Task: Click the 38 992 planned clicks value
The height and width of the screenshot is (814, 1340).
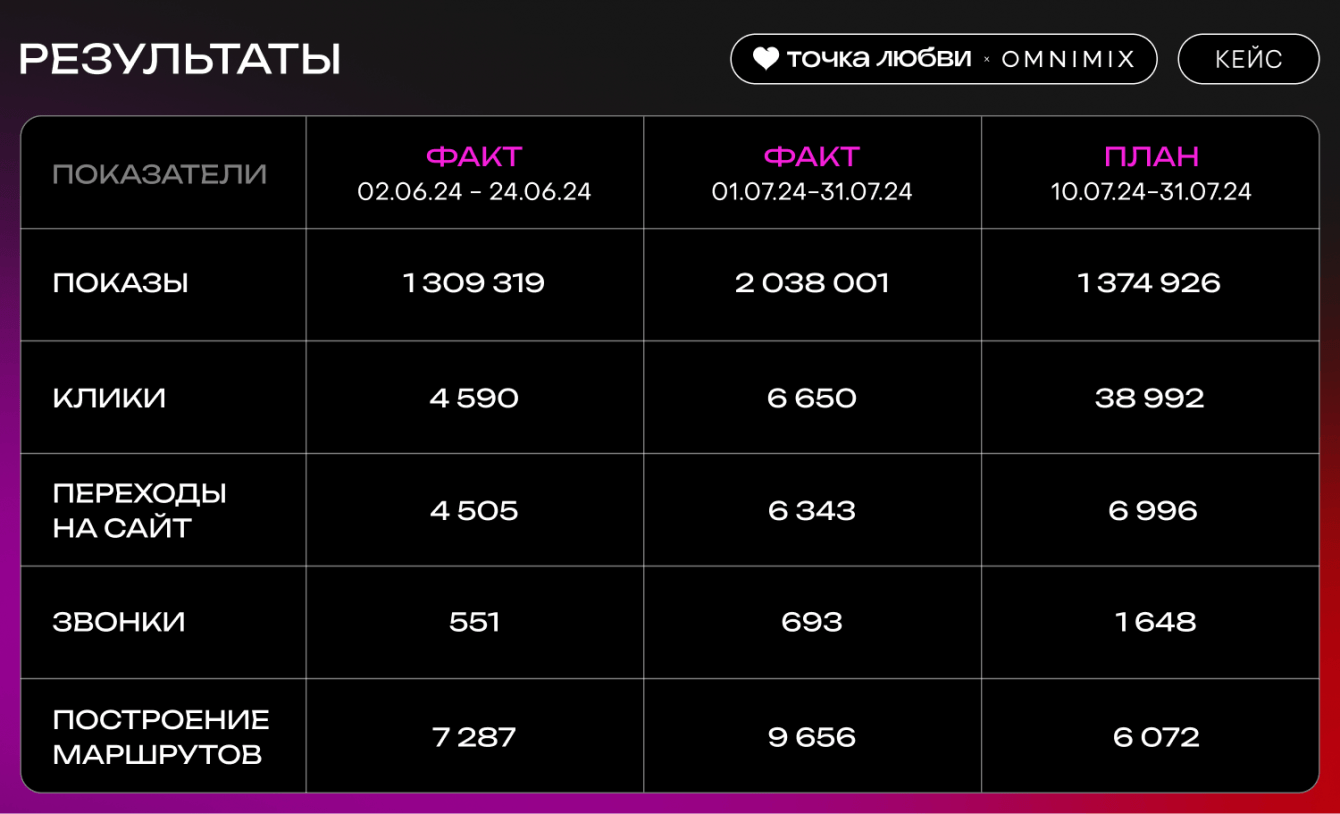Action: (1150, 398)
